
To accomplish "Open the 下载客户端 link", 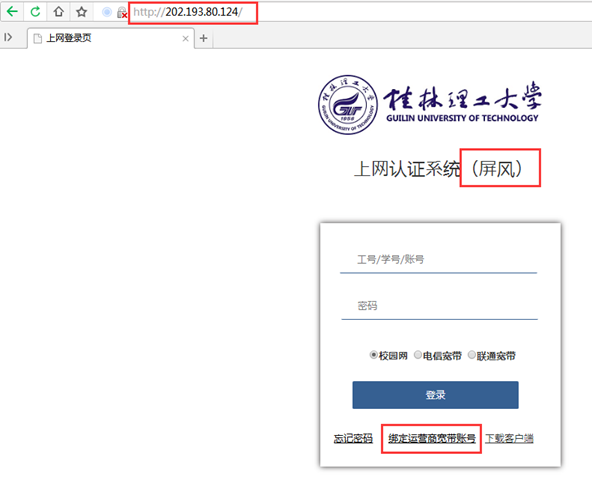I will (509, 438).
